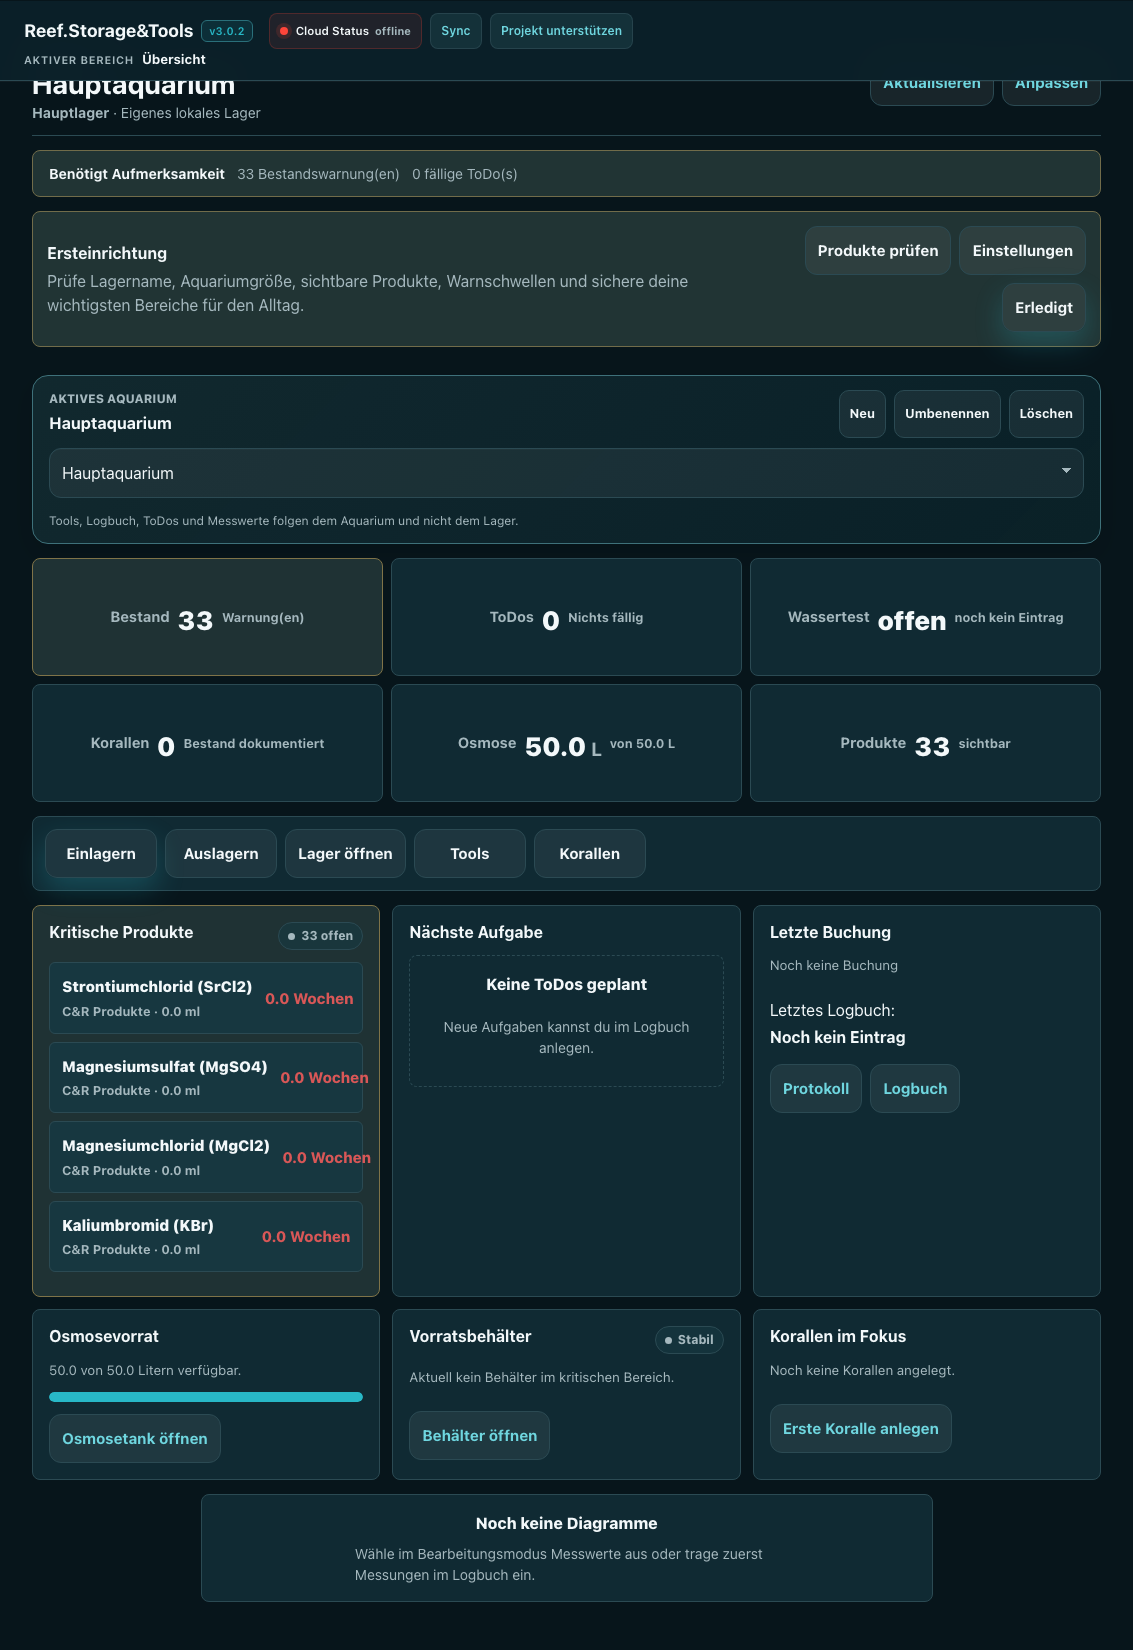
Task: Click the Sync button
Action: pos(456,31)
